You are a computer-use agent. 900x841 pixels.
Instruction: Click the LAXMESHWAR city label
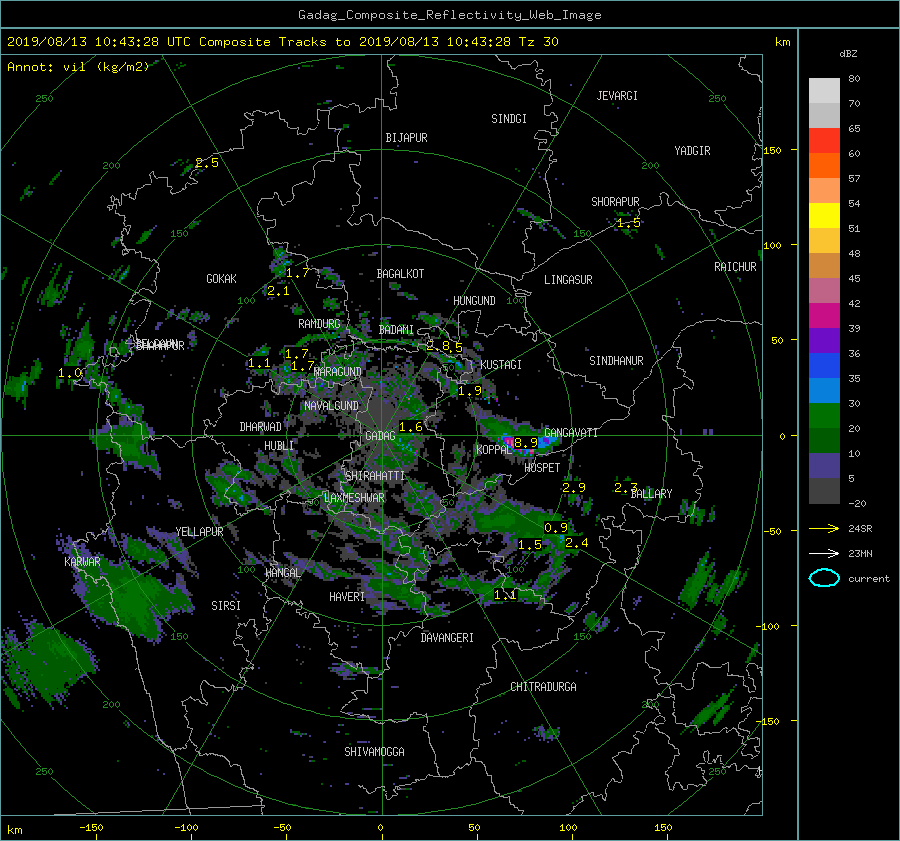click(x=354, y=498)
